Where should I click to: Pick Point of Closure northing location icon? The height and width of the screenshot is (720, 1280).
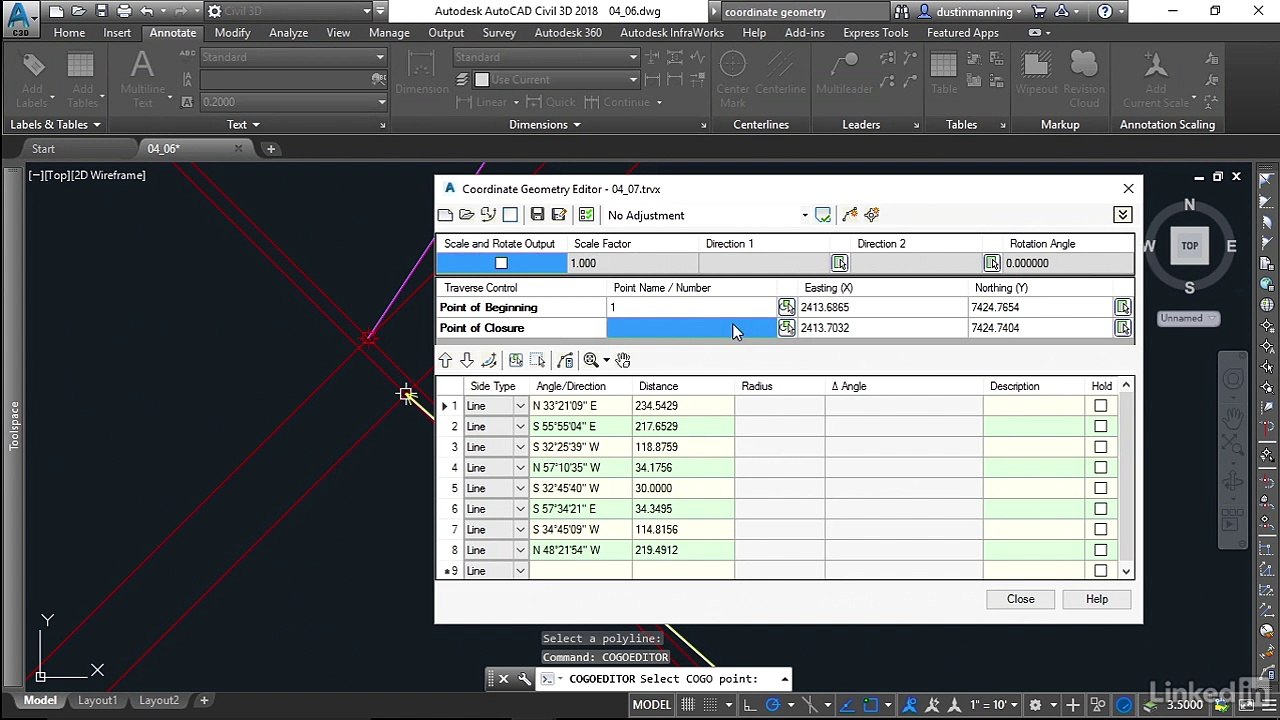tap(1122, 328)
